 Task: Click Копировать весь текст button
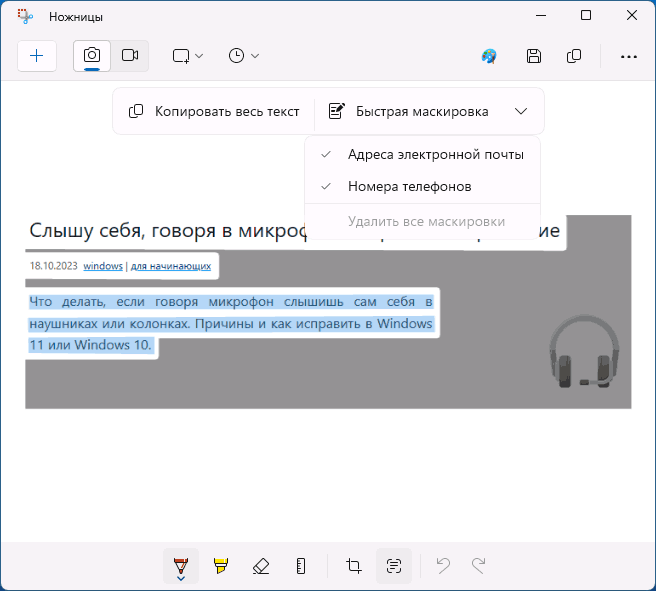pos(214,111)
